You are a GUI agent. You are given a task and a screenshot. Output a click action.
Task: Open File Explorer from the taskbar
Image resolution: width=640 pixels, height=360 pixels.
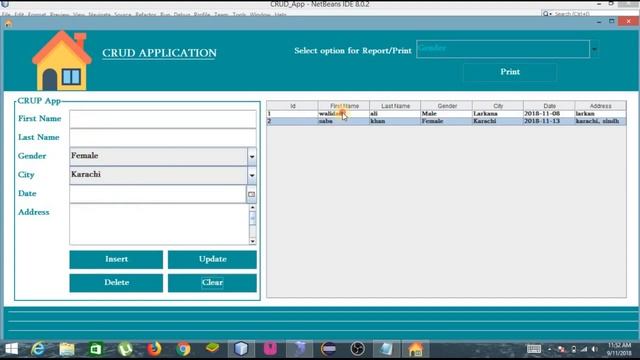(67, 349)
